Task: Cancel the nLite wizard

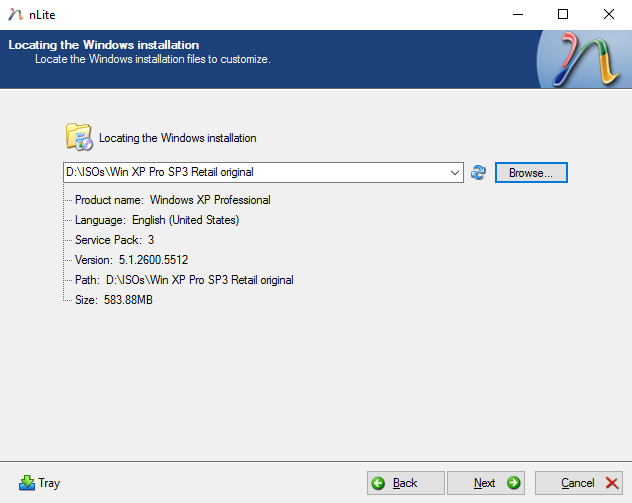Action: coord(579,483)
